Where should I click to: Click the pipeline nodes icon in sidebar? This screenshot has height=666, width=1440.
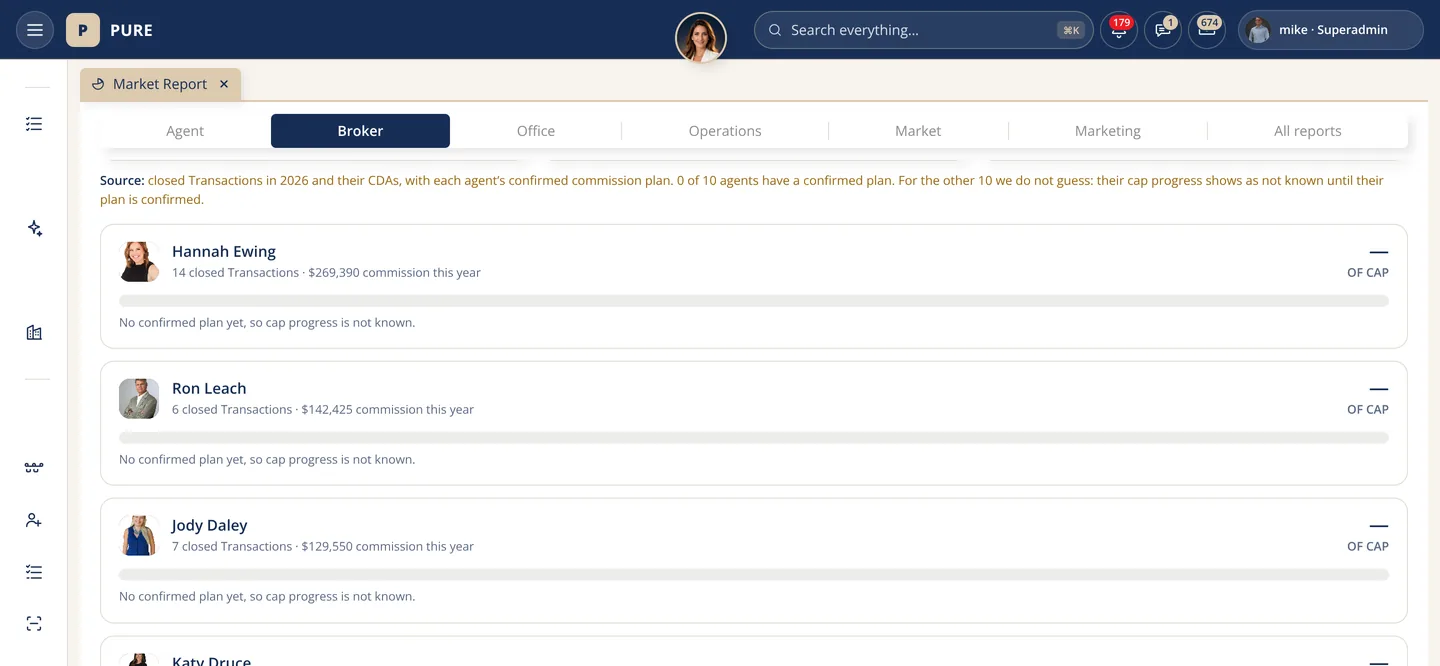point(34,468)
